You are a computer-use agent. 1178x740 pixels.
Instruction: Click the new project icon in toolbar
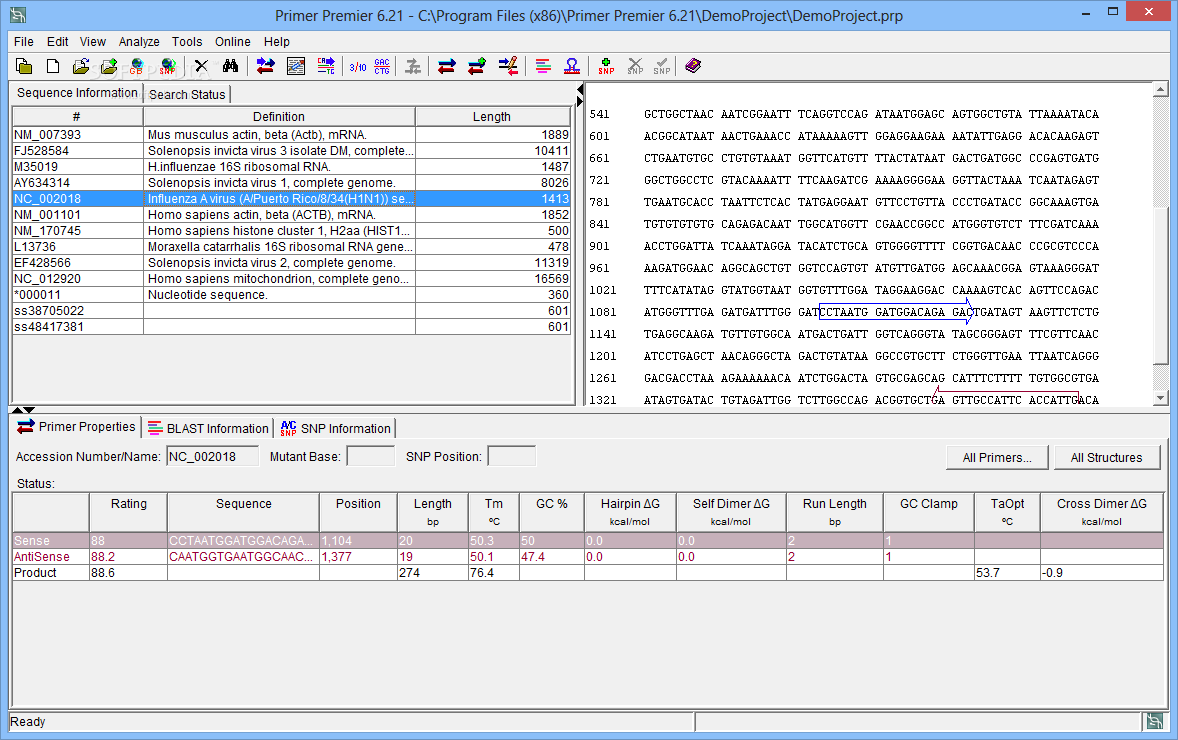coord(24,66)
